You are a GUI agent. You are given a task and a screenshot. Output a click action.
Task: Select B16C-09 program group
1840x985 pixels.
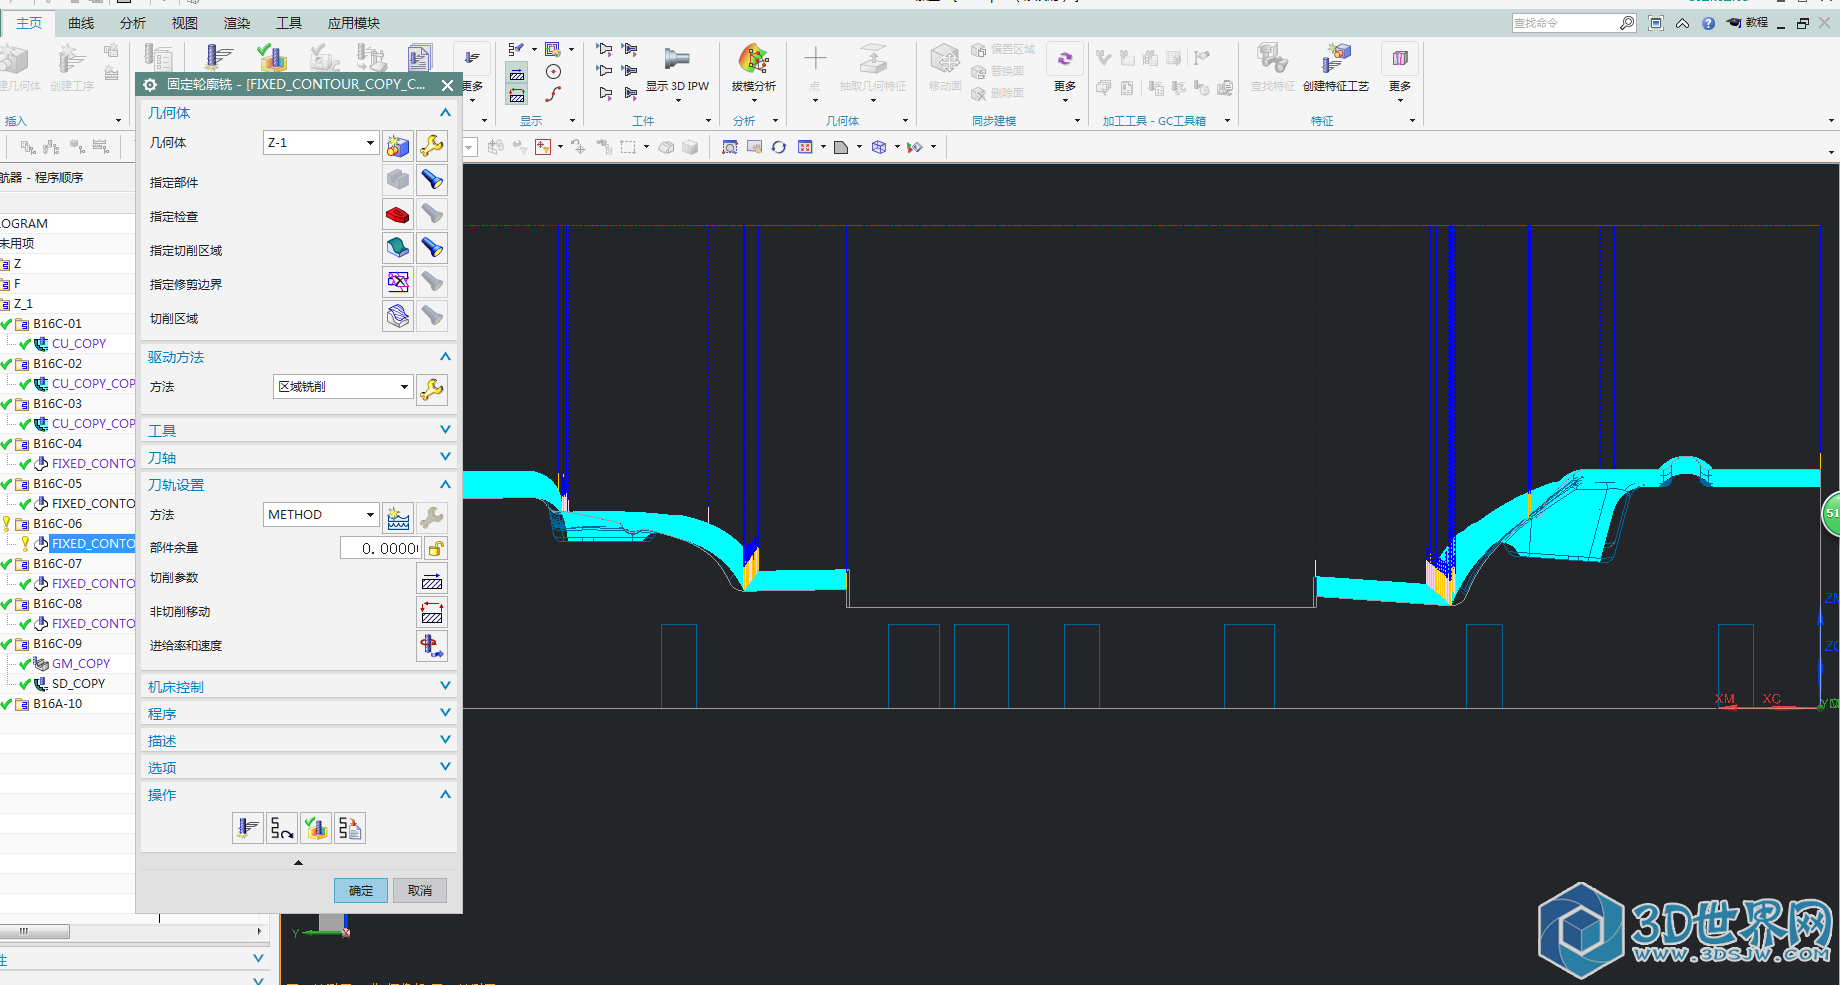[57, 643]
